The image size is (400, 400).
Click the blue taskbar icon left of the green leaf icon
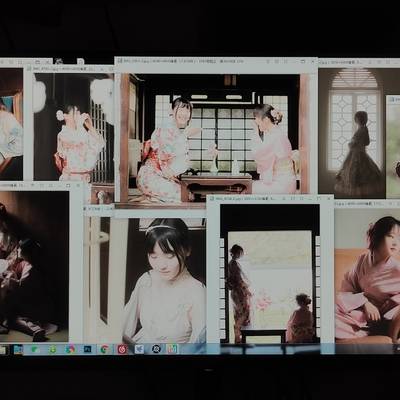(18, 349)
